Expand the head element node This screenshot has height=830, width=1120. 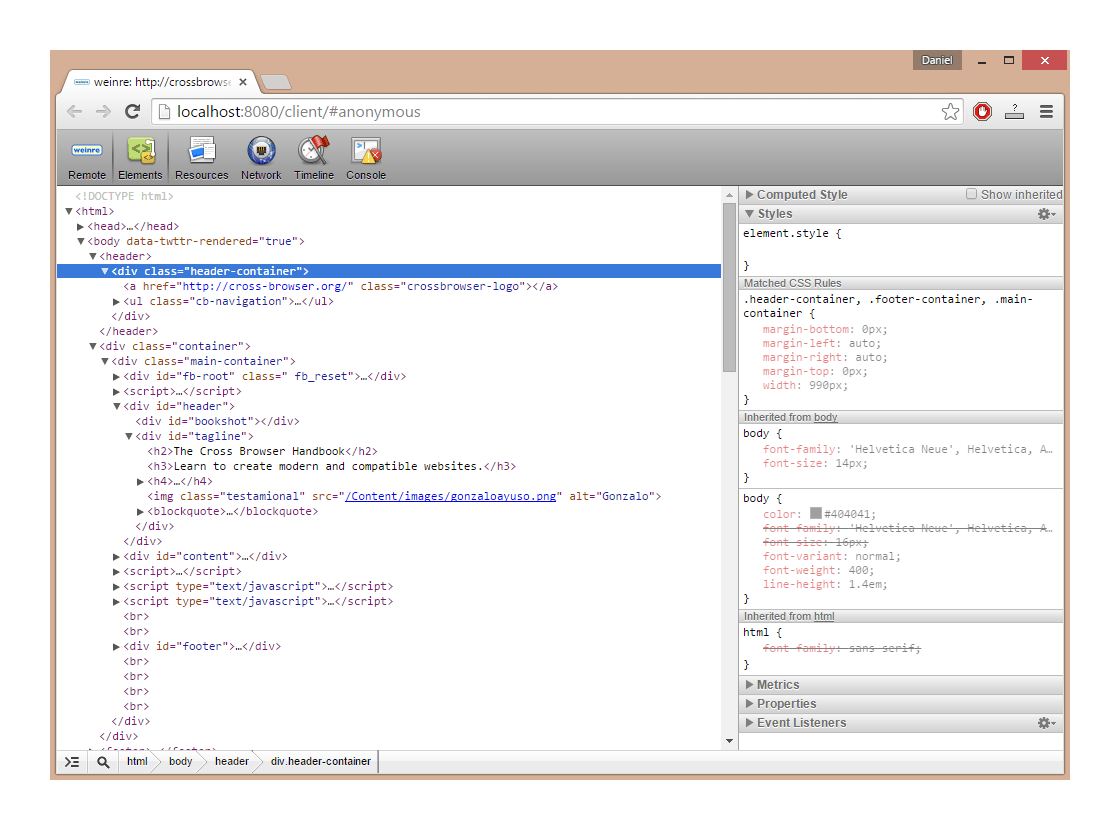[81, 227]
